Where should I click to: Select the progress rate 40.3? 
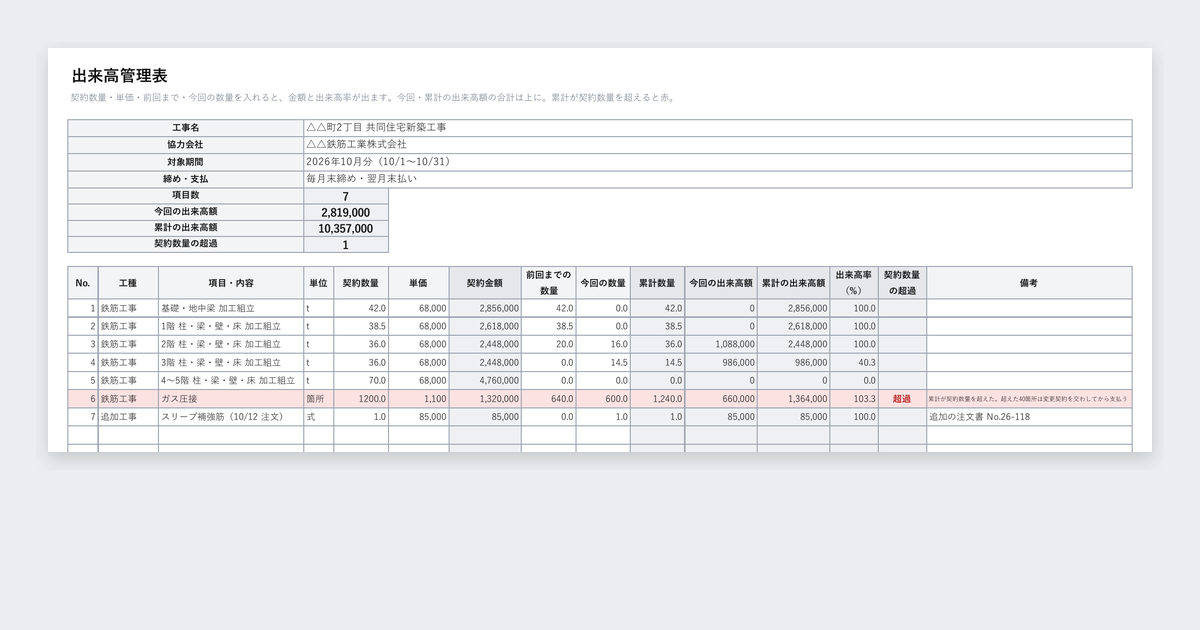pos(854,363)
